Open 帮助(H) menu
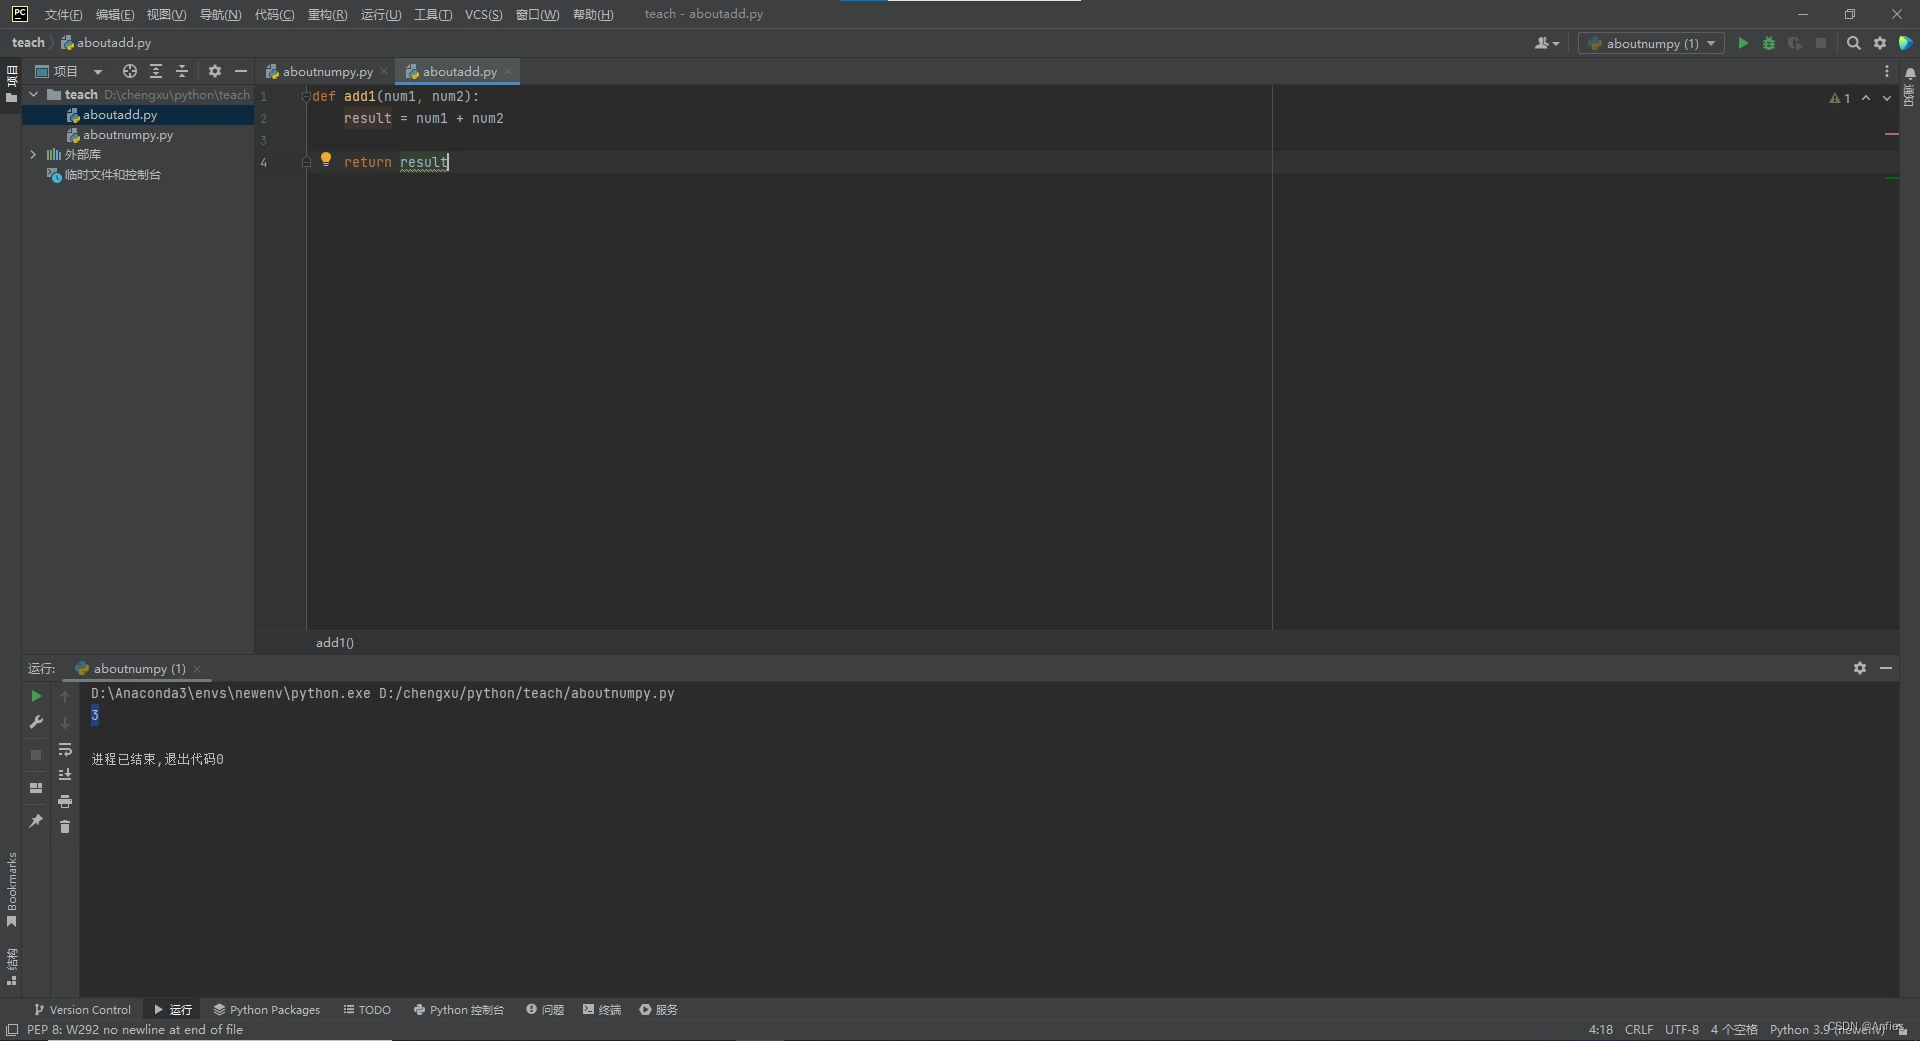Image resolution: width=1920 pixels, height=1041 pixels. coord(593,14)
